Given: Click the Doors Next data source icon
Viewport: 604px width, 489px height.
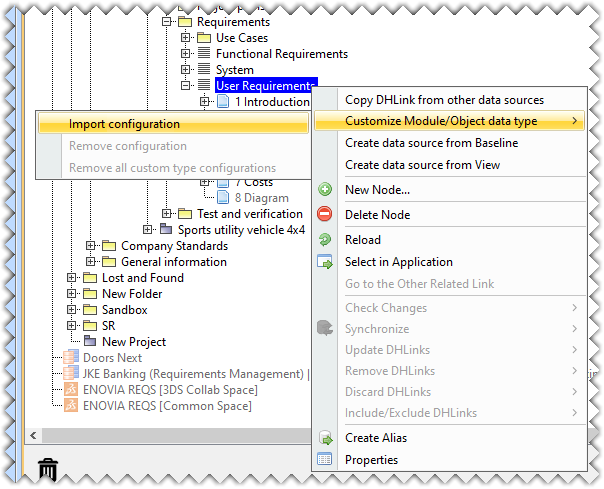Looking at the screenshot, I should (71, 357).
